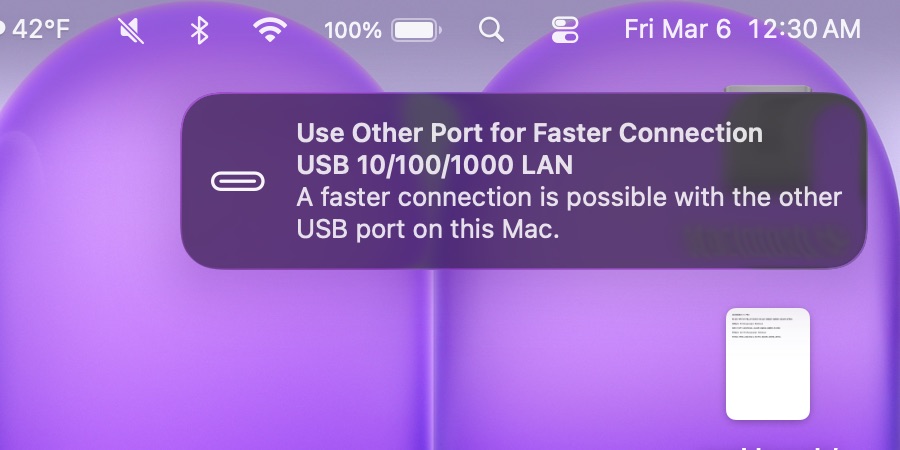Click the USB-C port icon in notification
The height and width of the screenshot is (450, 900).
click(x=238, y=181)
